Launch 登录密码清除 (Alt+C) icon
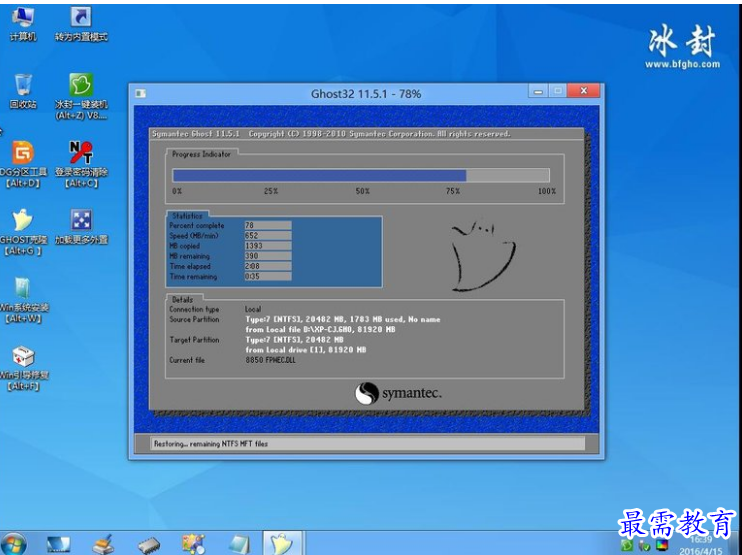742x555 pixels. click(81, 164)
